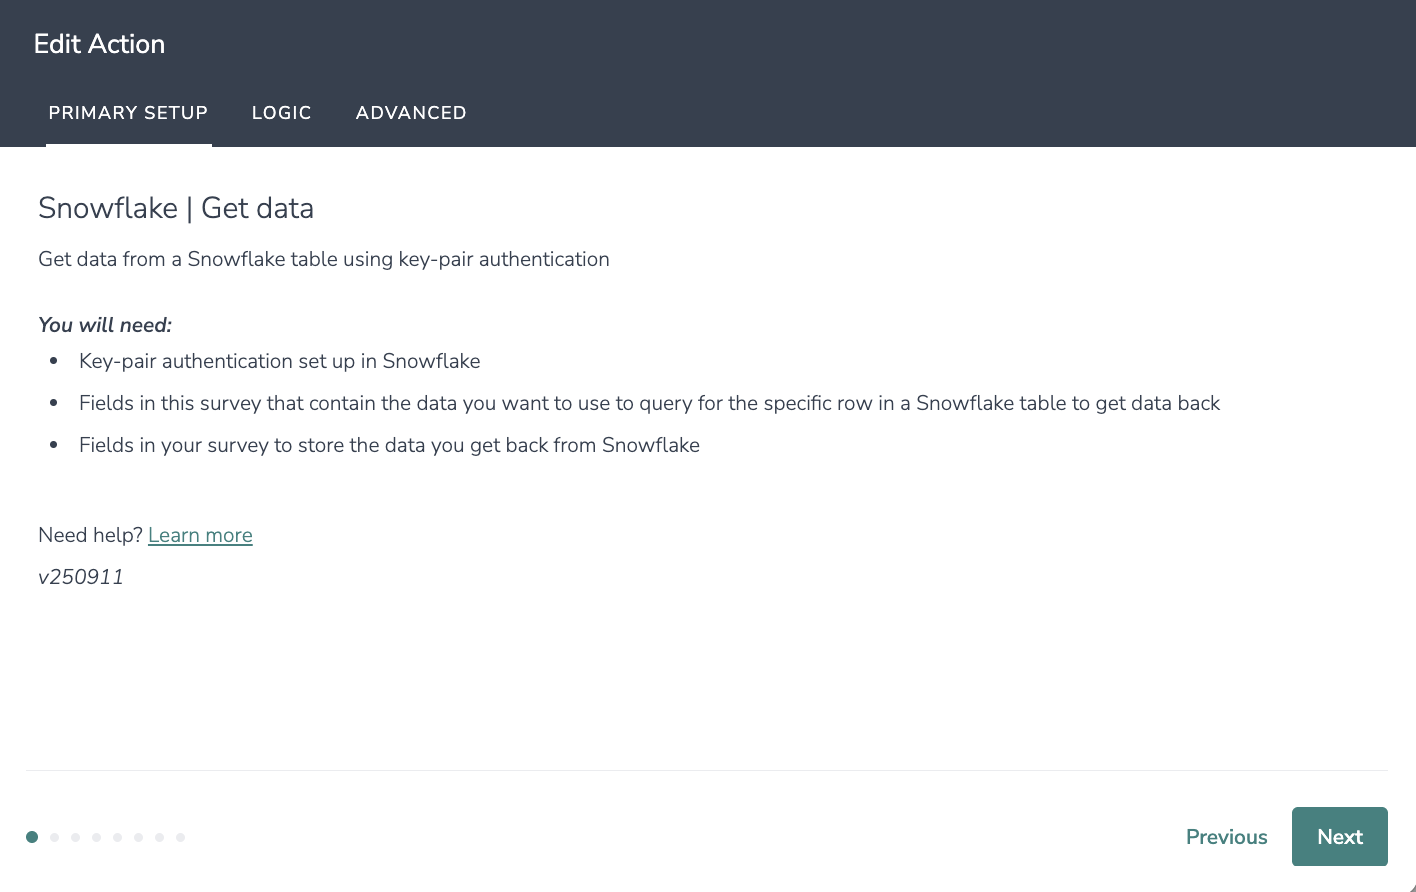
Task: Jump to the second step dot
Action: (54, 837)
